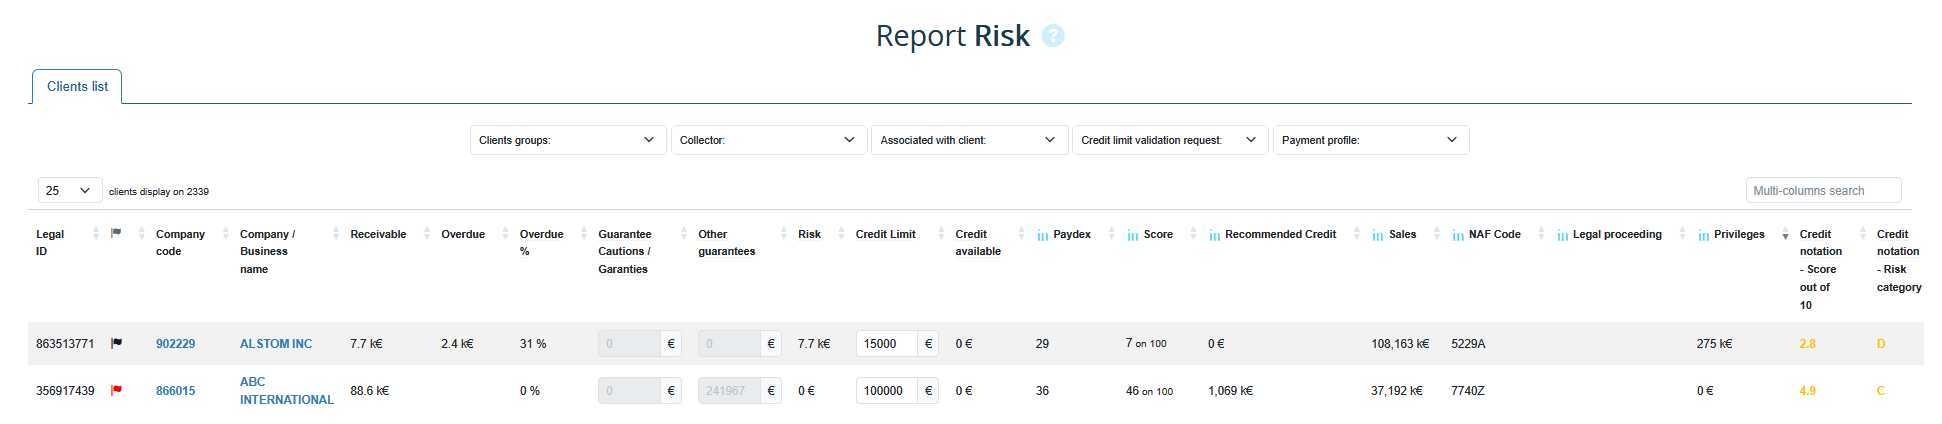Sort by the Privileges column arrow
The width and height of the screenshot is (1942, 424).
pos(1785,236)
